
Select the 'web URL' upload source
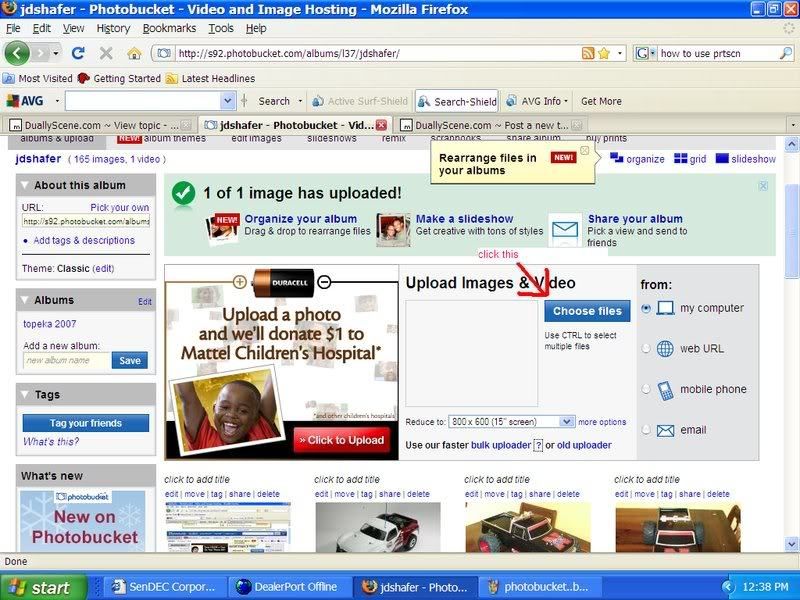click(x=646, y=349)
